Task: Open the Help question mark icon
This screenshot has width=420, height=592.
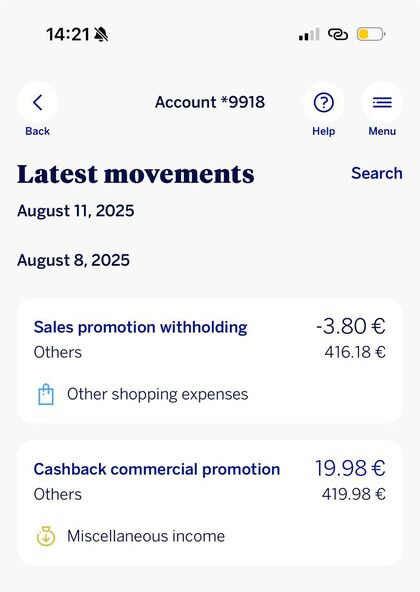Action: [x=324, y=102]
